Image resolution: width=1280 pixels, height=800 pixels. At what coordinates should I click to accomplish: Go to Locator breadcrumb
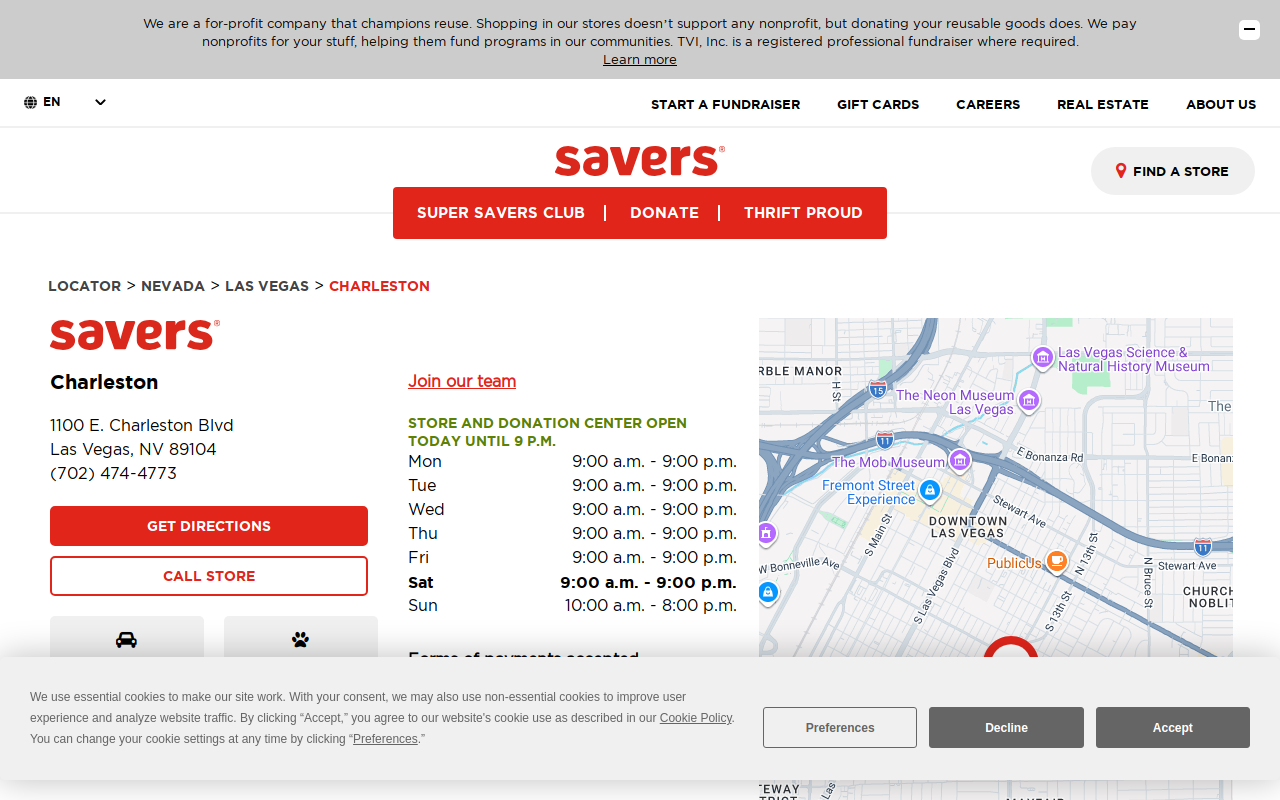coord(84,286)
